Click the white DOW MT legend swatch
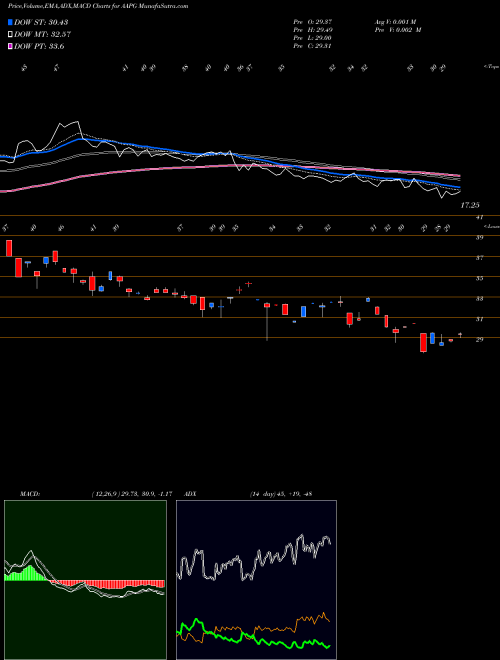The image size is (500, 660). point(10,35)
